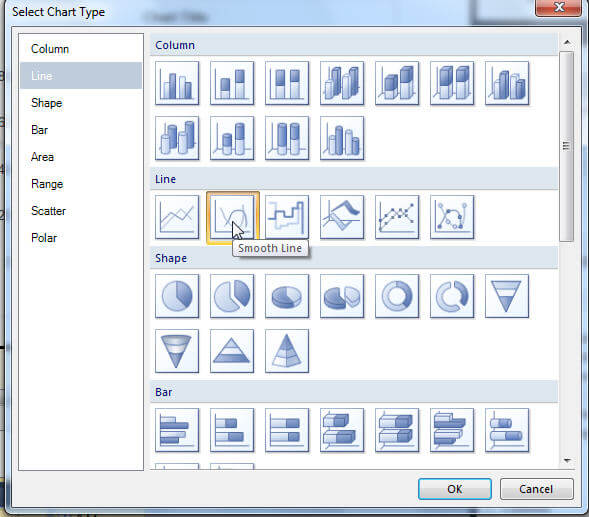Select the 3-D Column chart at row end
Viewport: 589px width, 517px height.
507,83
